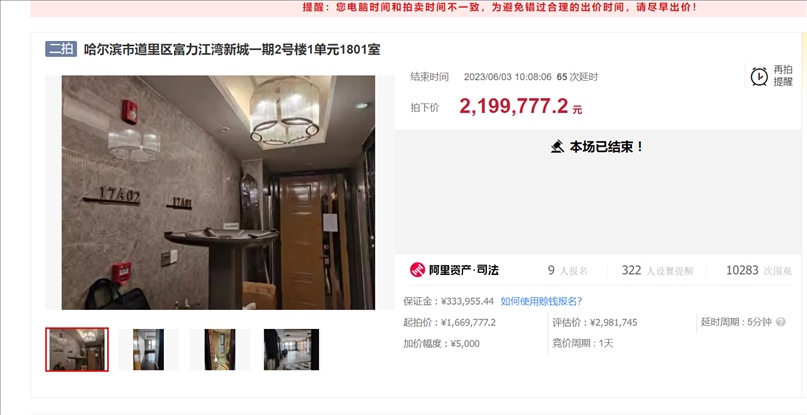807x415 pixels.
Task: Select the second thumbnail photo
Action: click(148, 350)
